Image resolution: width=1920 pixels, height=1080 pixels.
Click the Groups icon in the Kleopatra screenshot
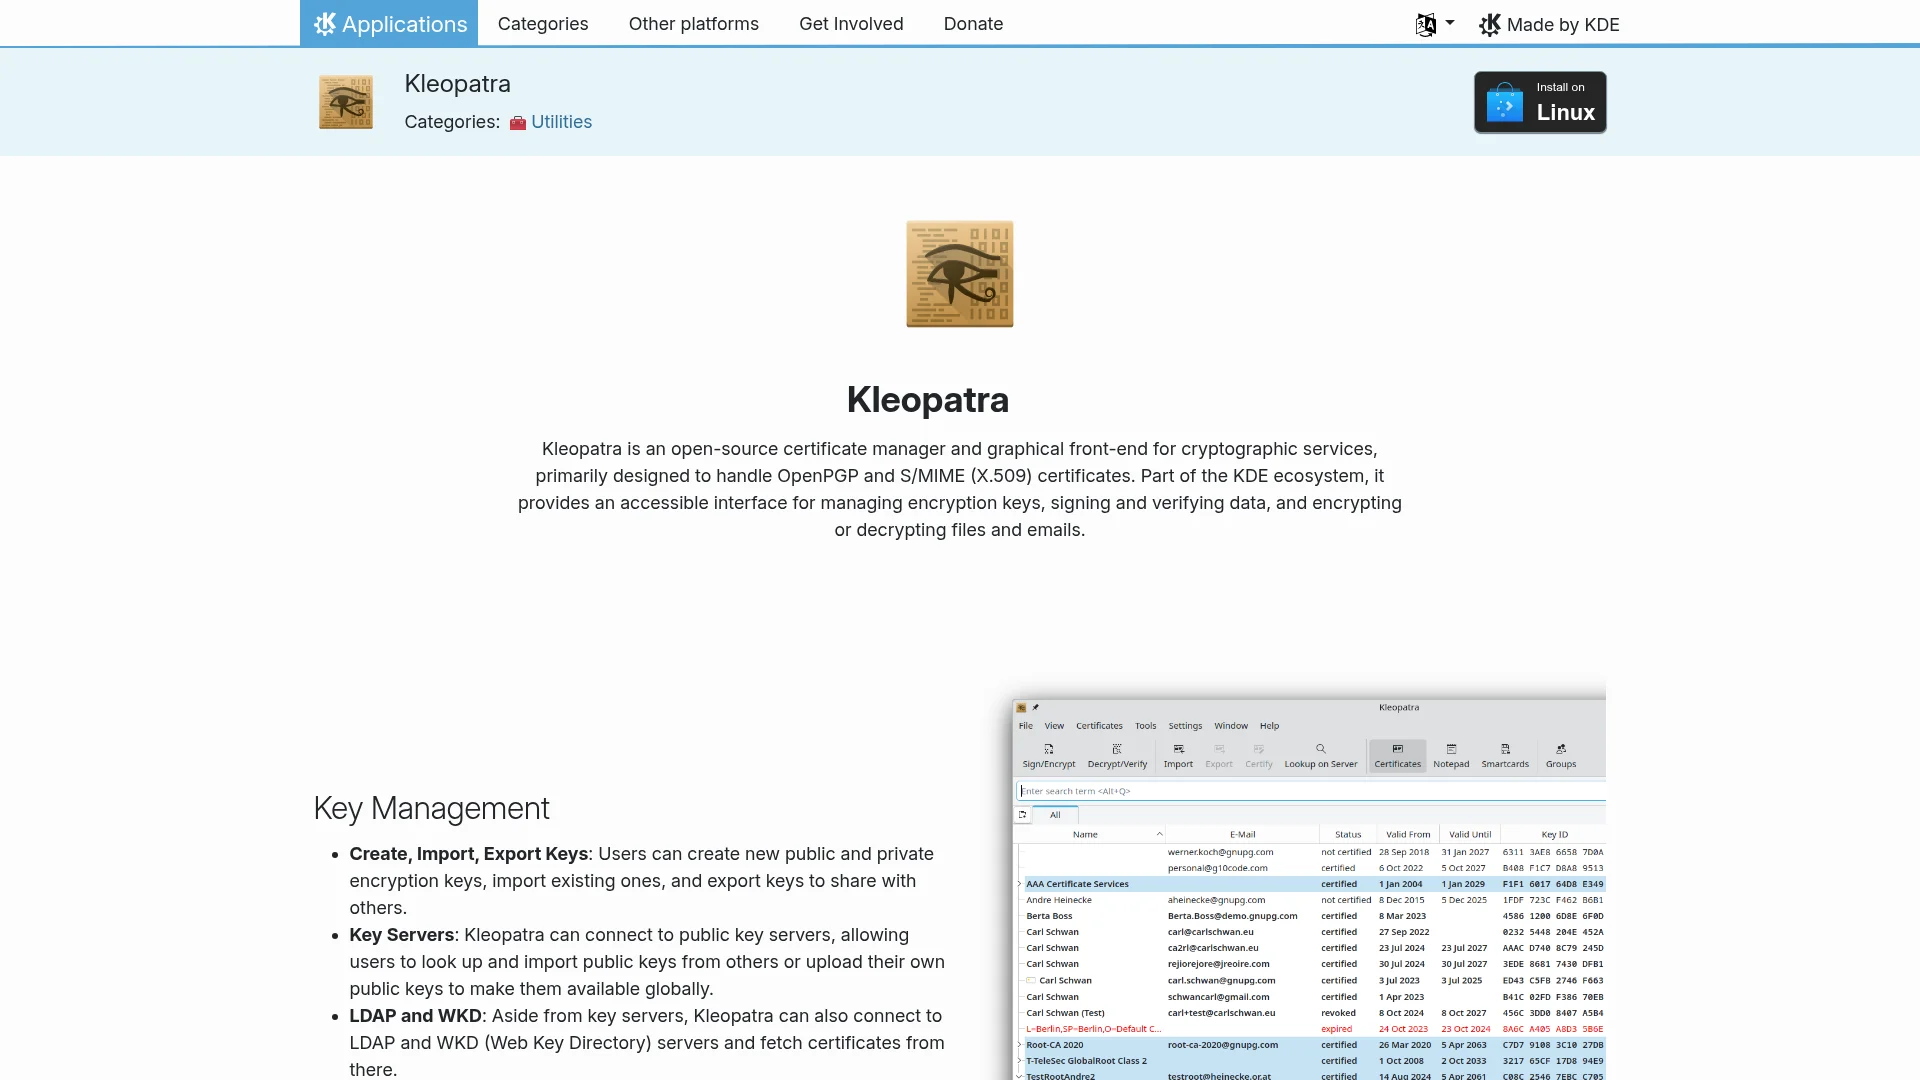[1561, 749]
